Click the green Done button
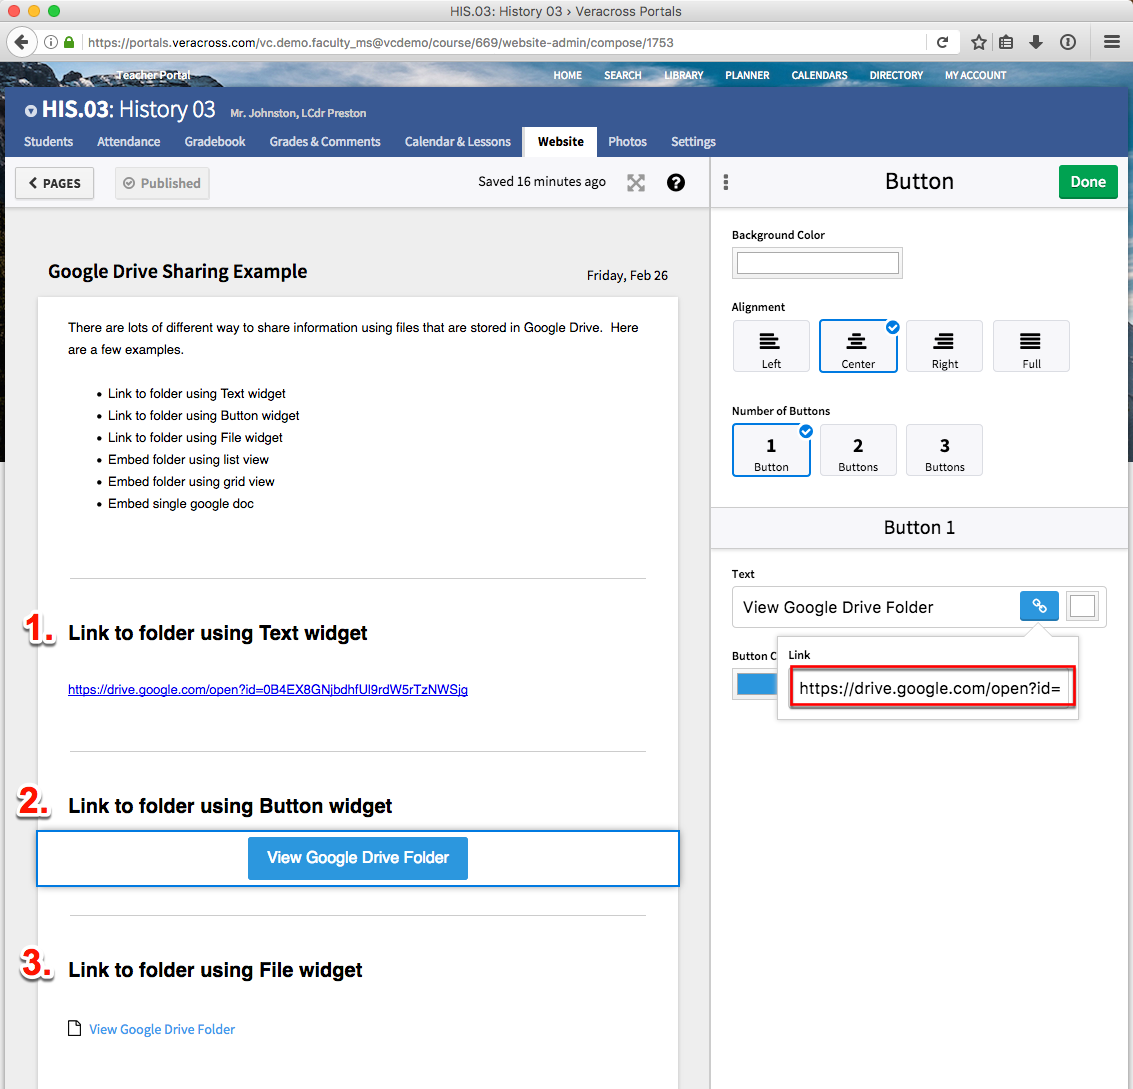Screen dimensions: 1133x1089 coord(1087,182)
